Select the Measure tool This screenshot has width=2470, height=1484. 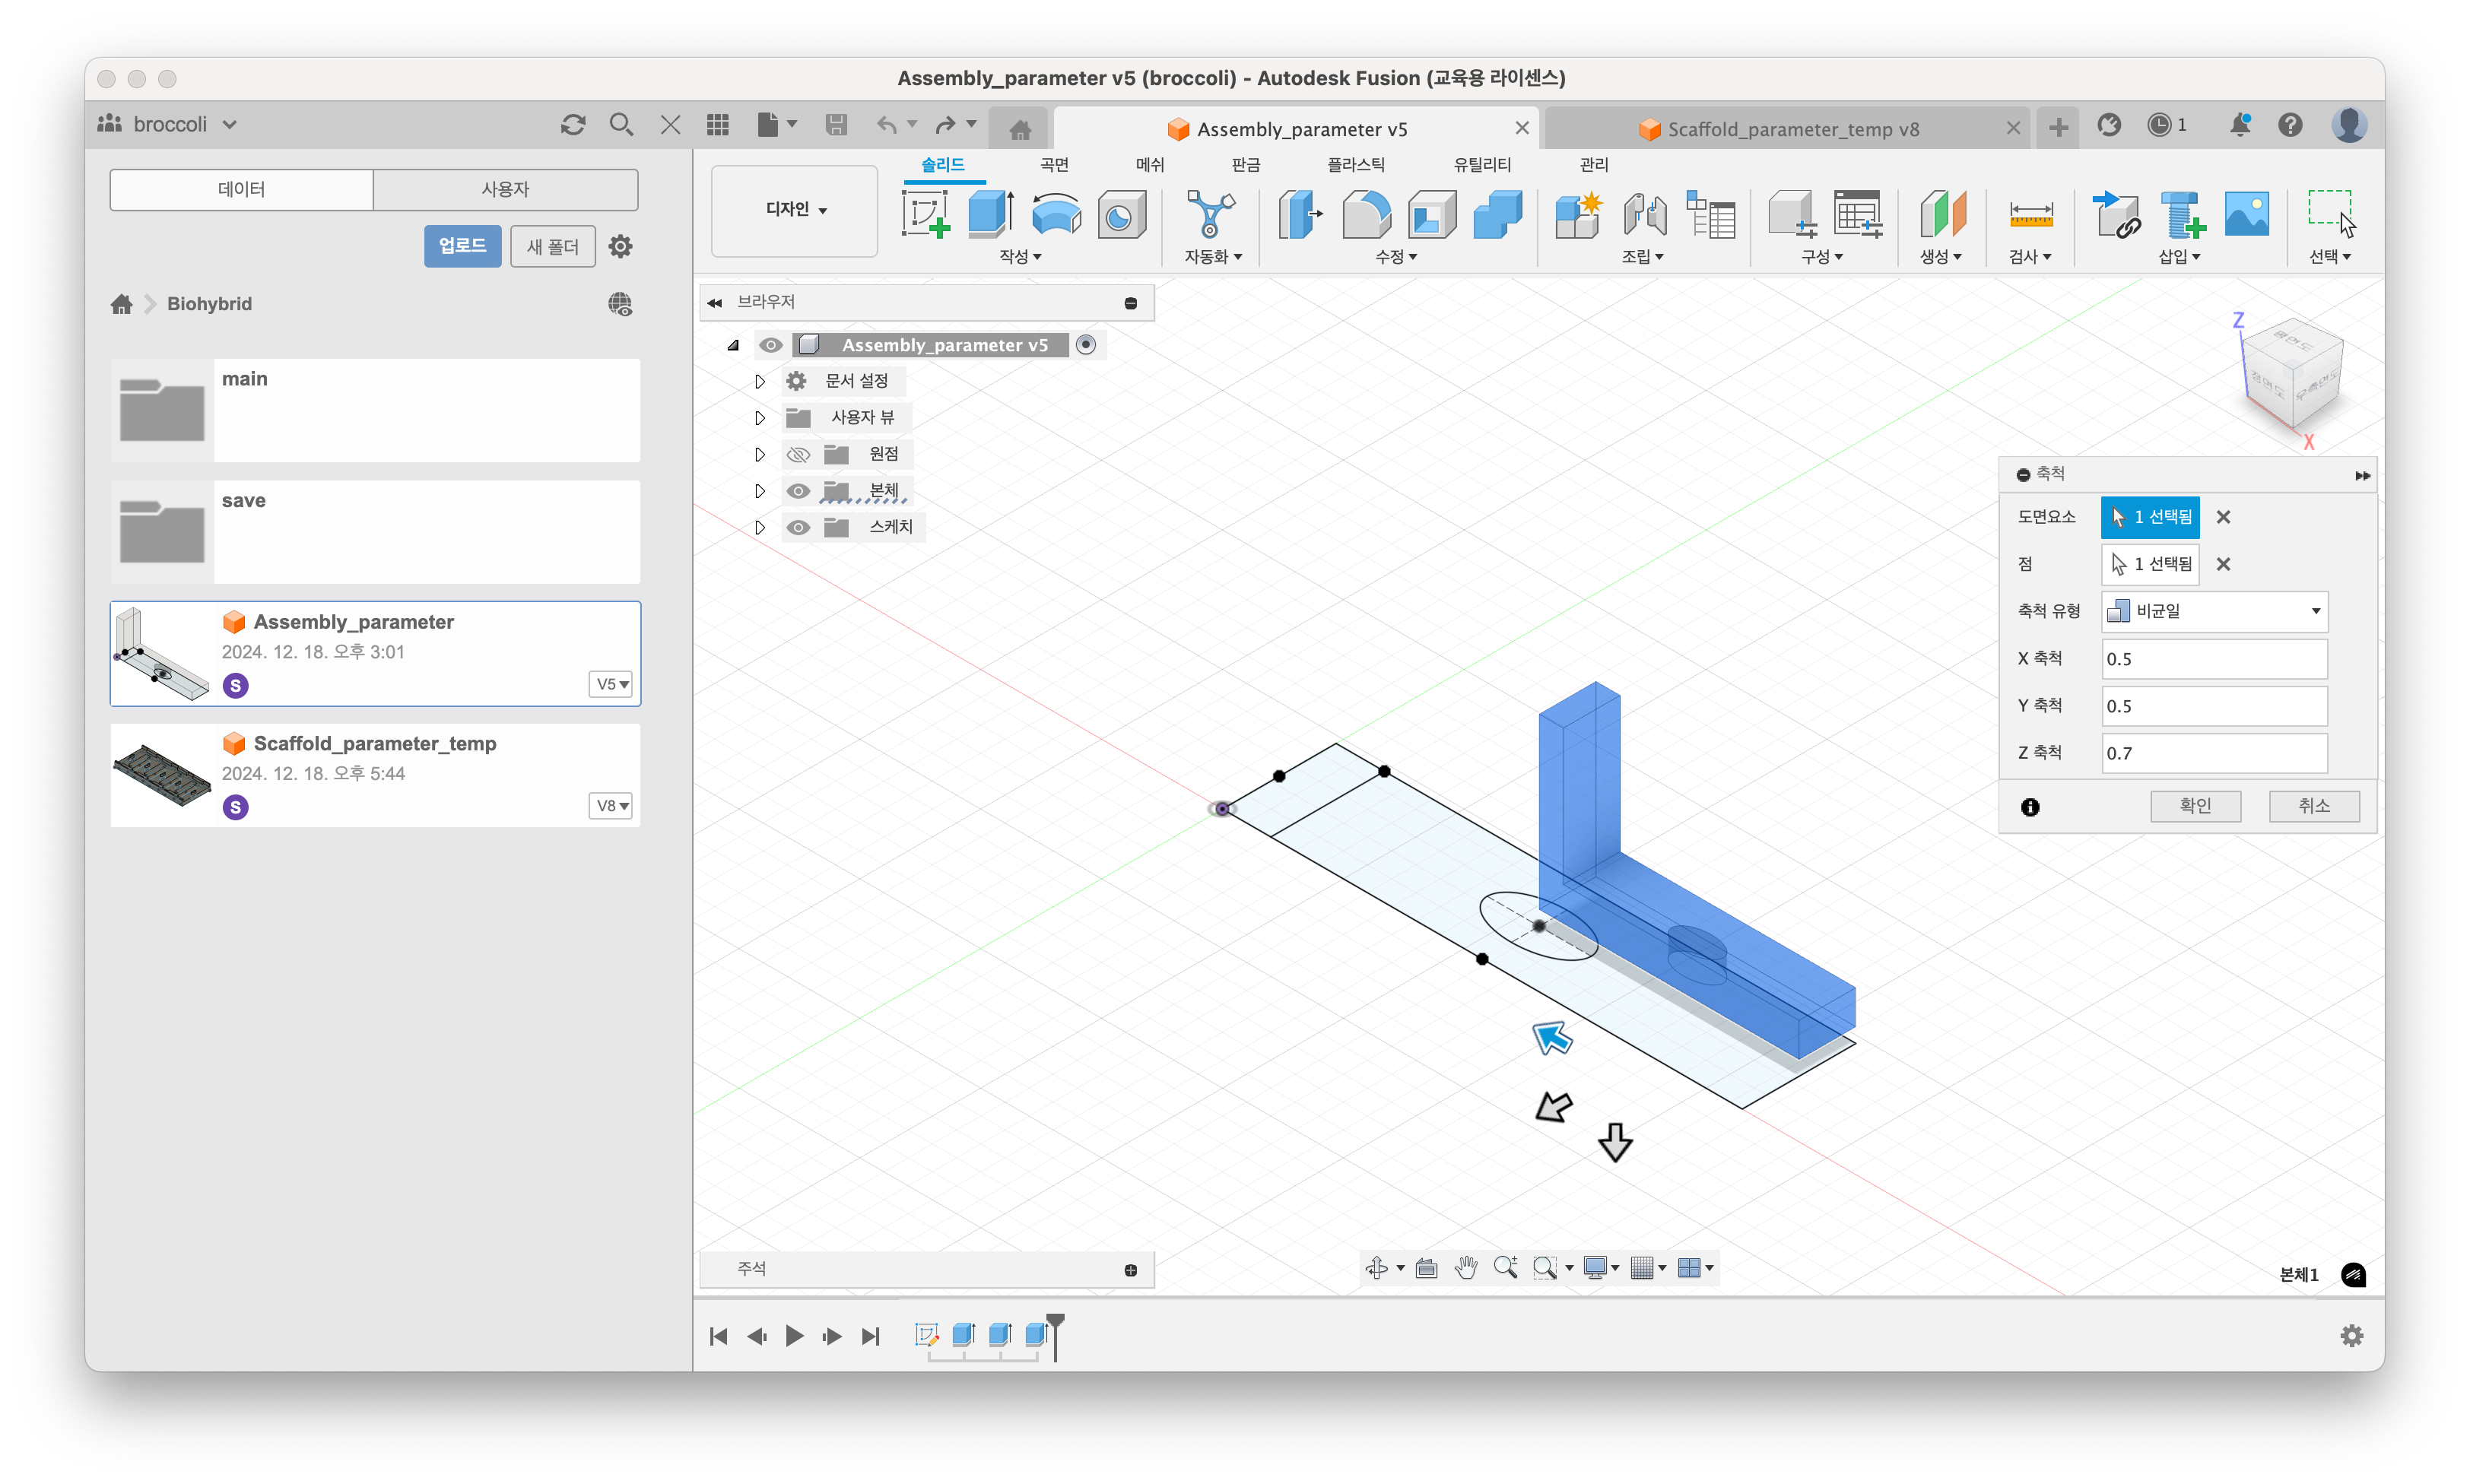[x=2031, y=214]
